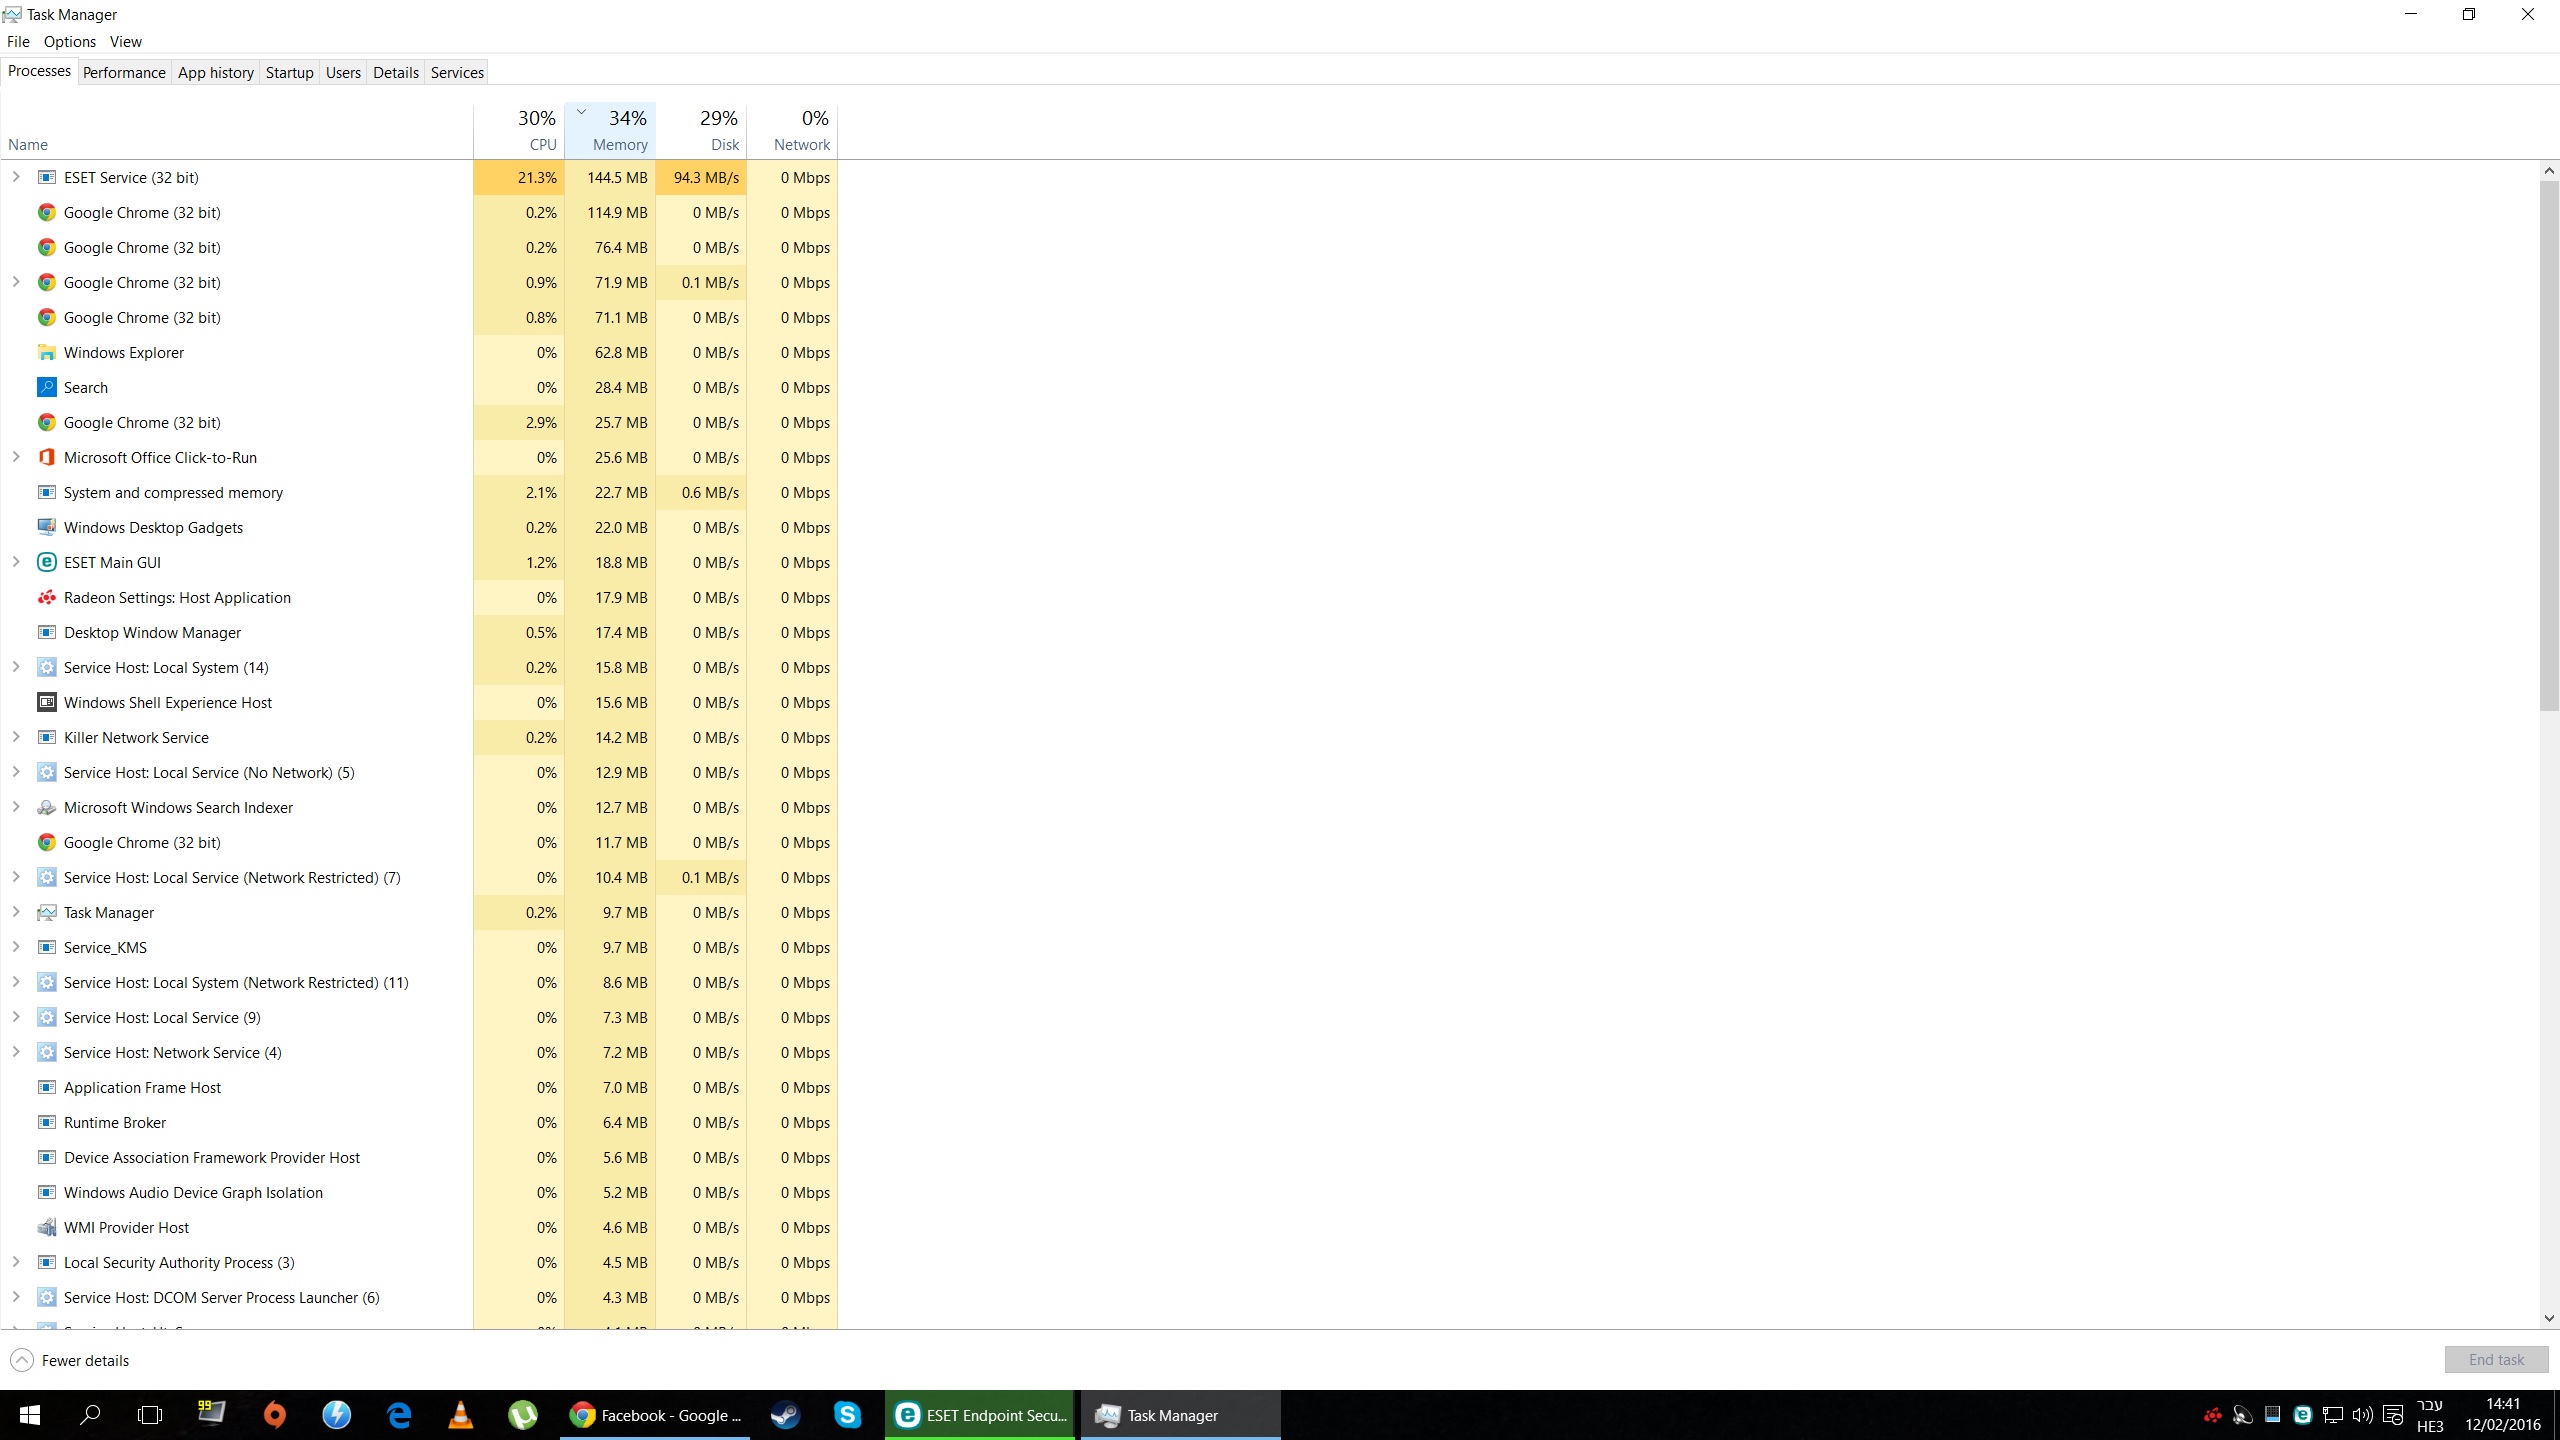The height and width of the screenshot is (1440, 2560).
Task: Open Skype from the taskbar
Action: (x=847, y=1415)
